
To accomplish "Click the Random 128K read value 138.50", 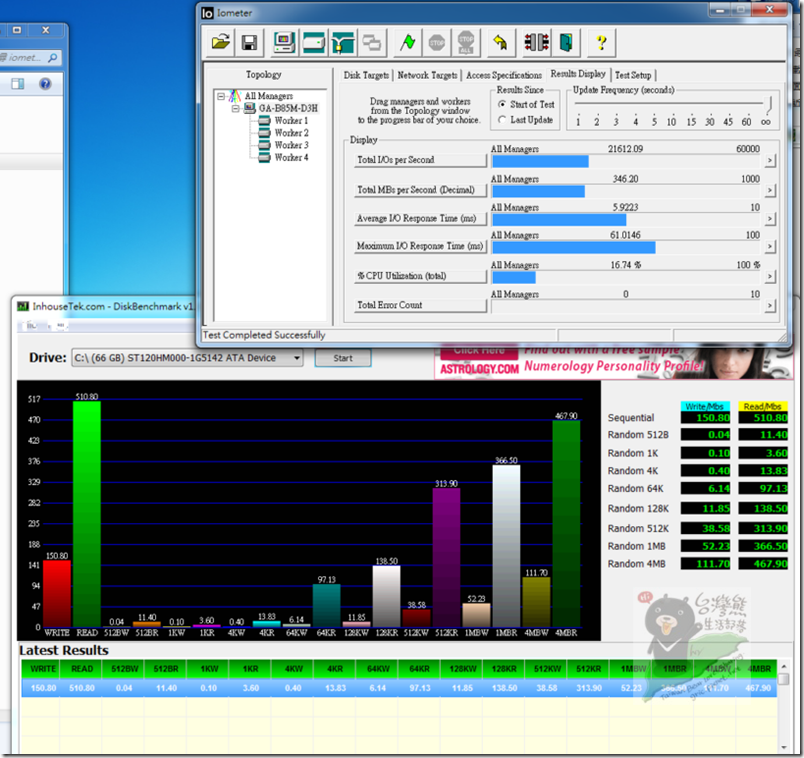I will [x=762, y=508].
